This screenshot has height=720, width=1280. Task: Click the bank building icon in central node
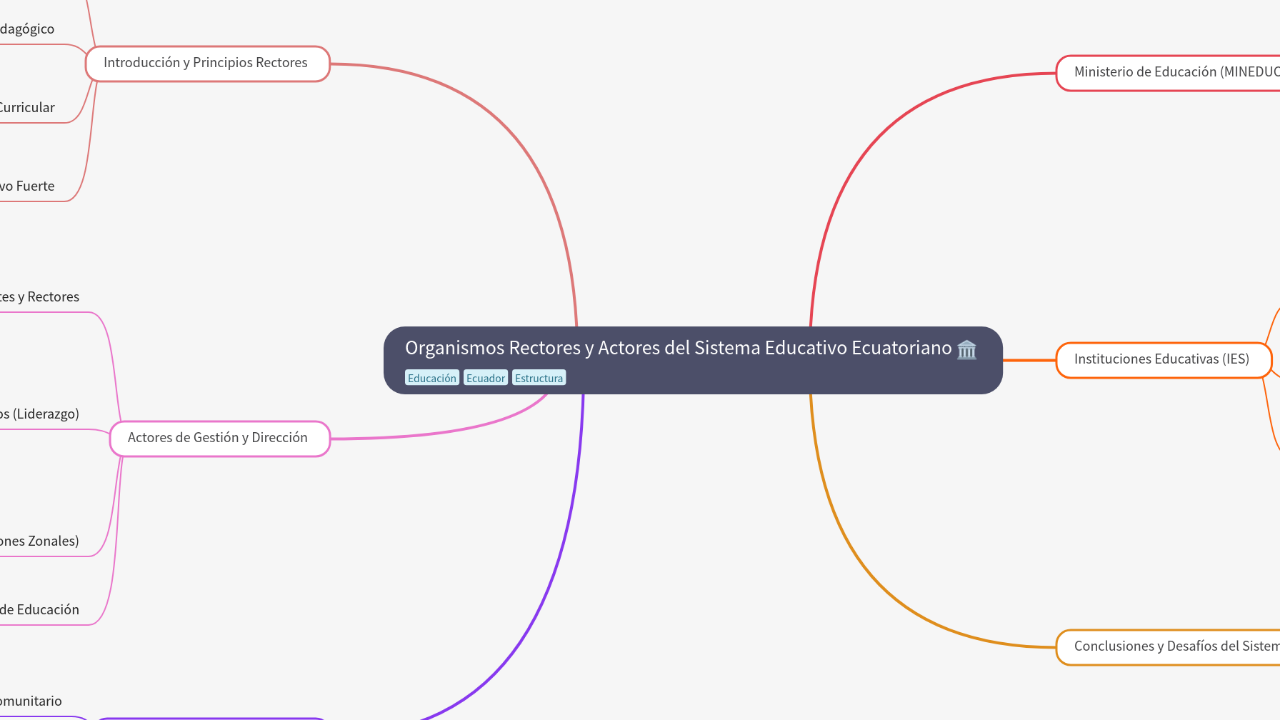(x=967, y=349)
